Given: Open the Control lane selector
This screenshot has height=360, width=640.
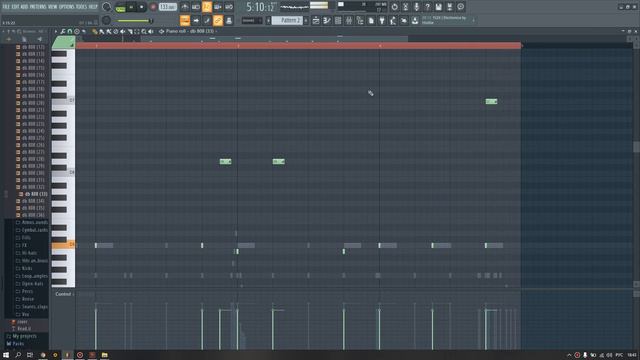Looking at the screenshot, I should (64, 294).
